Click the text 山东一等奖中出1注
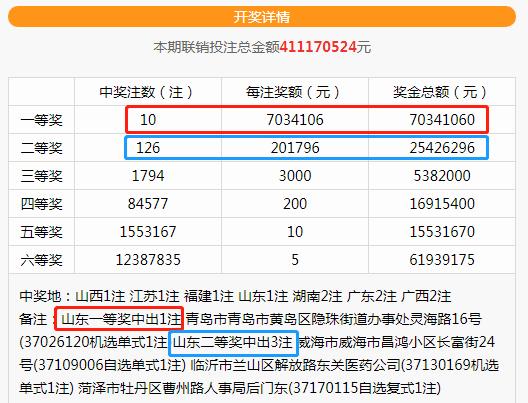 pos(122,319)
